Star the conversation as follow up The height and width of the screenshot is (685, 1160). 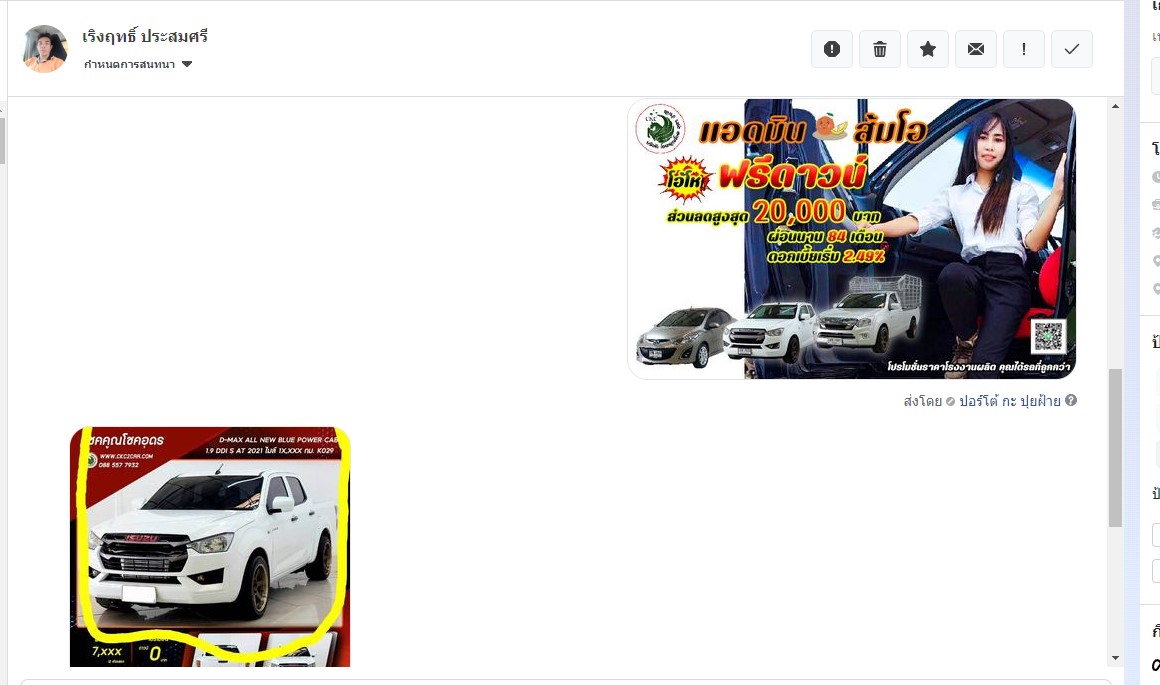[928, 49]
